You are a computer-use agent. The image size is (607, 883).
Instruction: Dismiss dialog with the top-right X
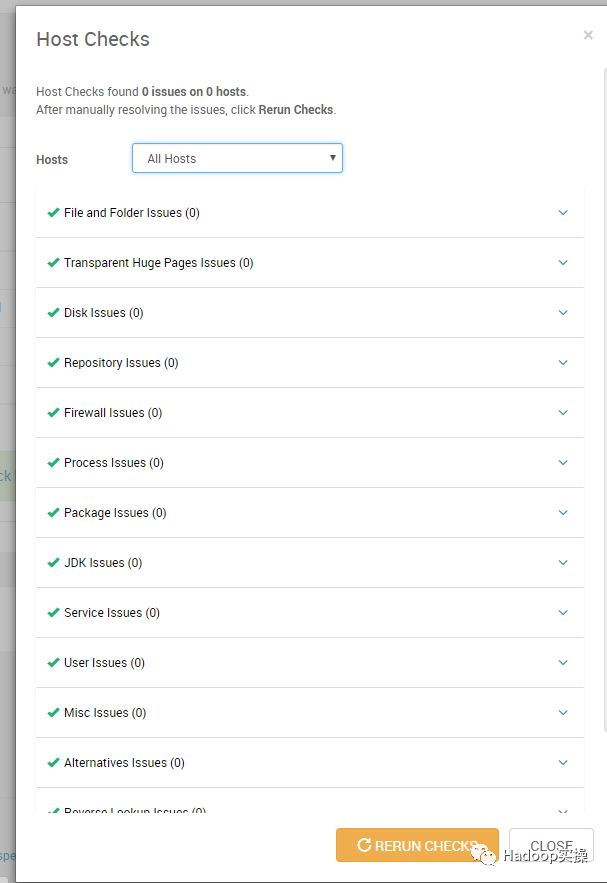588,36
